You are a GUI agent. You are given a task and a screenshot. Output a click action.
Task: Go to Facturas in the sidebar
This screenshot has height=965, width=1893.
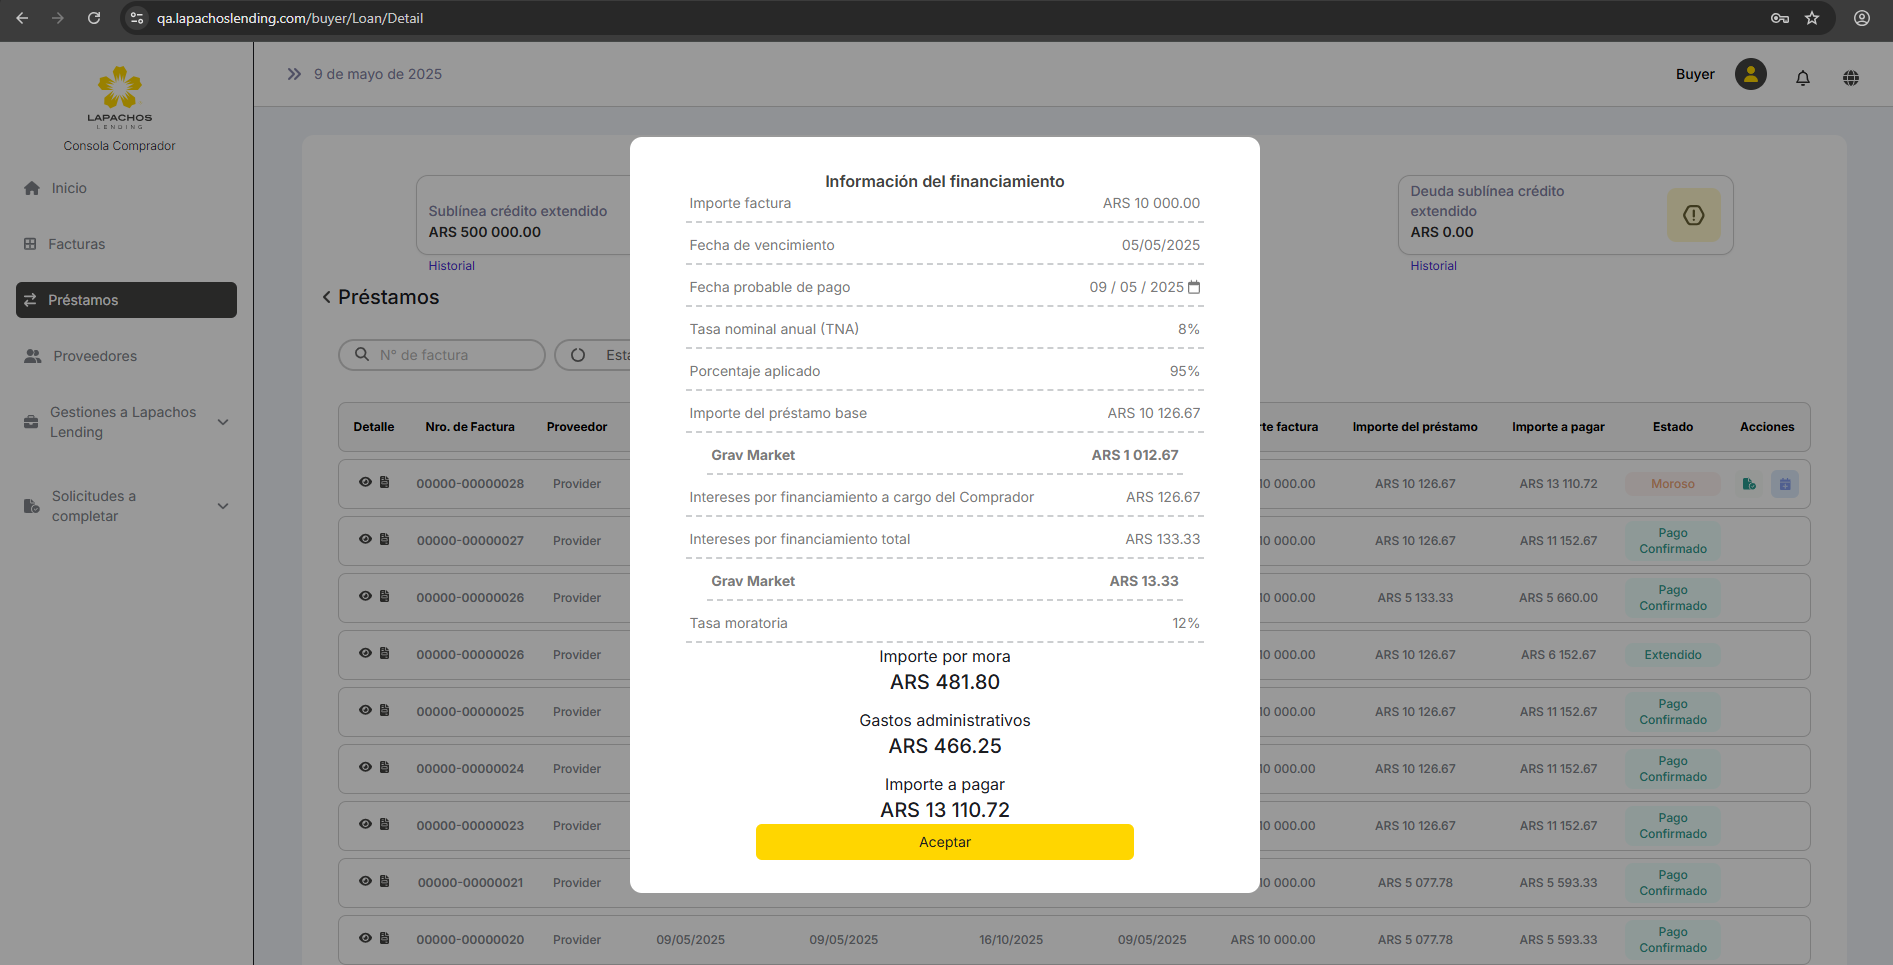coord(76,244)
